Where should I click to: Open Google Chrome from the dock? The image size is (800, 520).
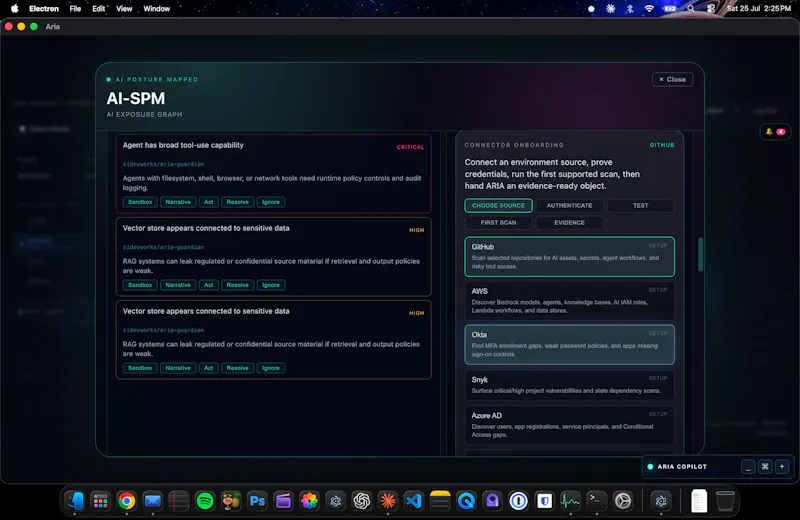127,501
